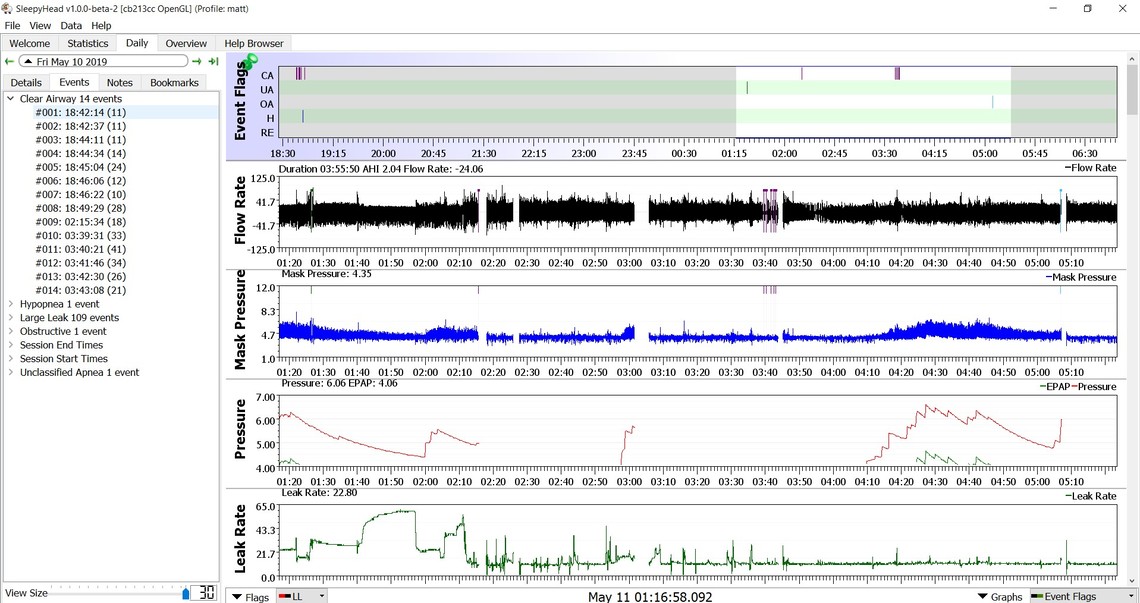The height and width of the screenshot is (603, 1140).
Task: Select event #003: 18:44:11 (11)
Action: pos(81,140)
